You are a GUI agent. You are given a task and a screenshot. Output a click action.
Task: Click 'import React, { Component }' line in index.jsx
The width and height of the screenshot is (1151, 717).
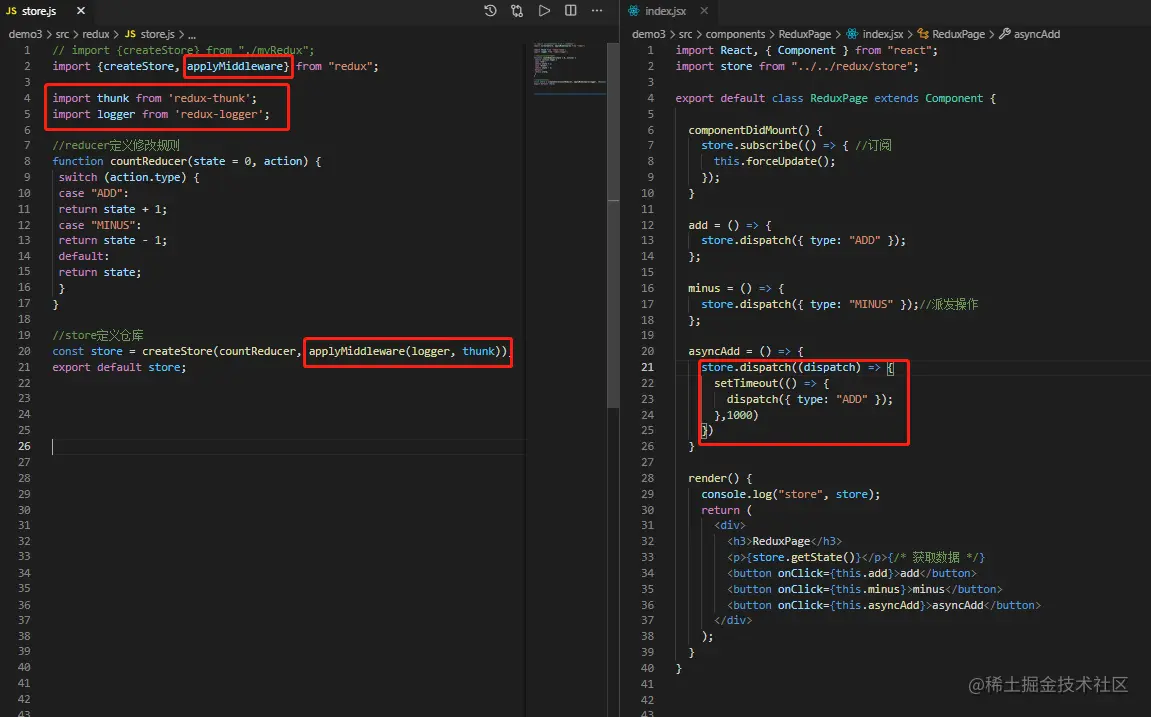click(x=806, y=50)
